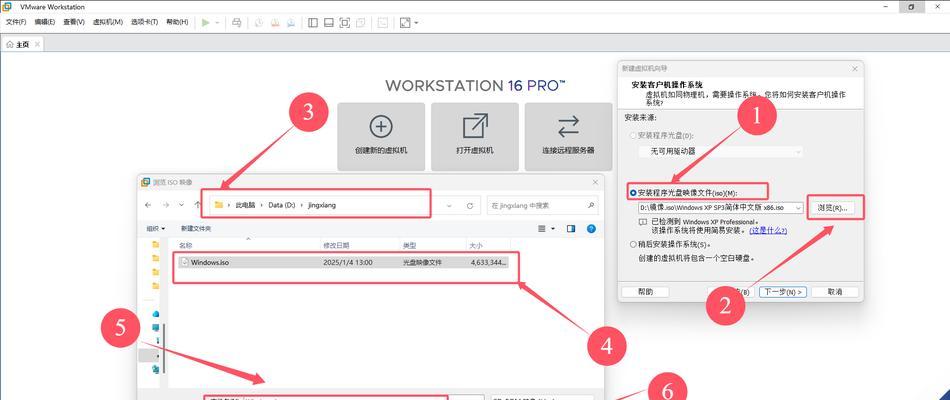
Task: Open the 选项卡(T) menu
Action: point(144,22)
